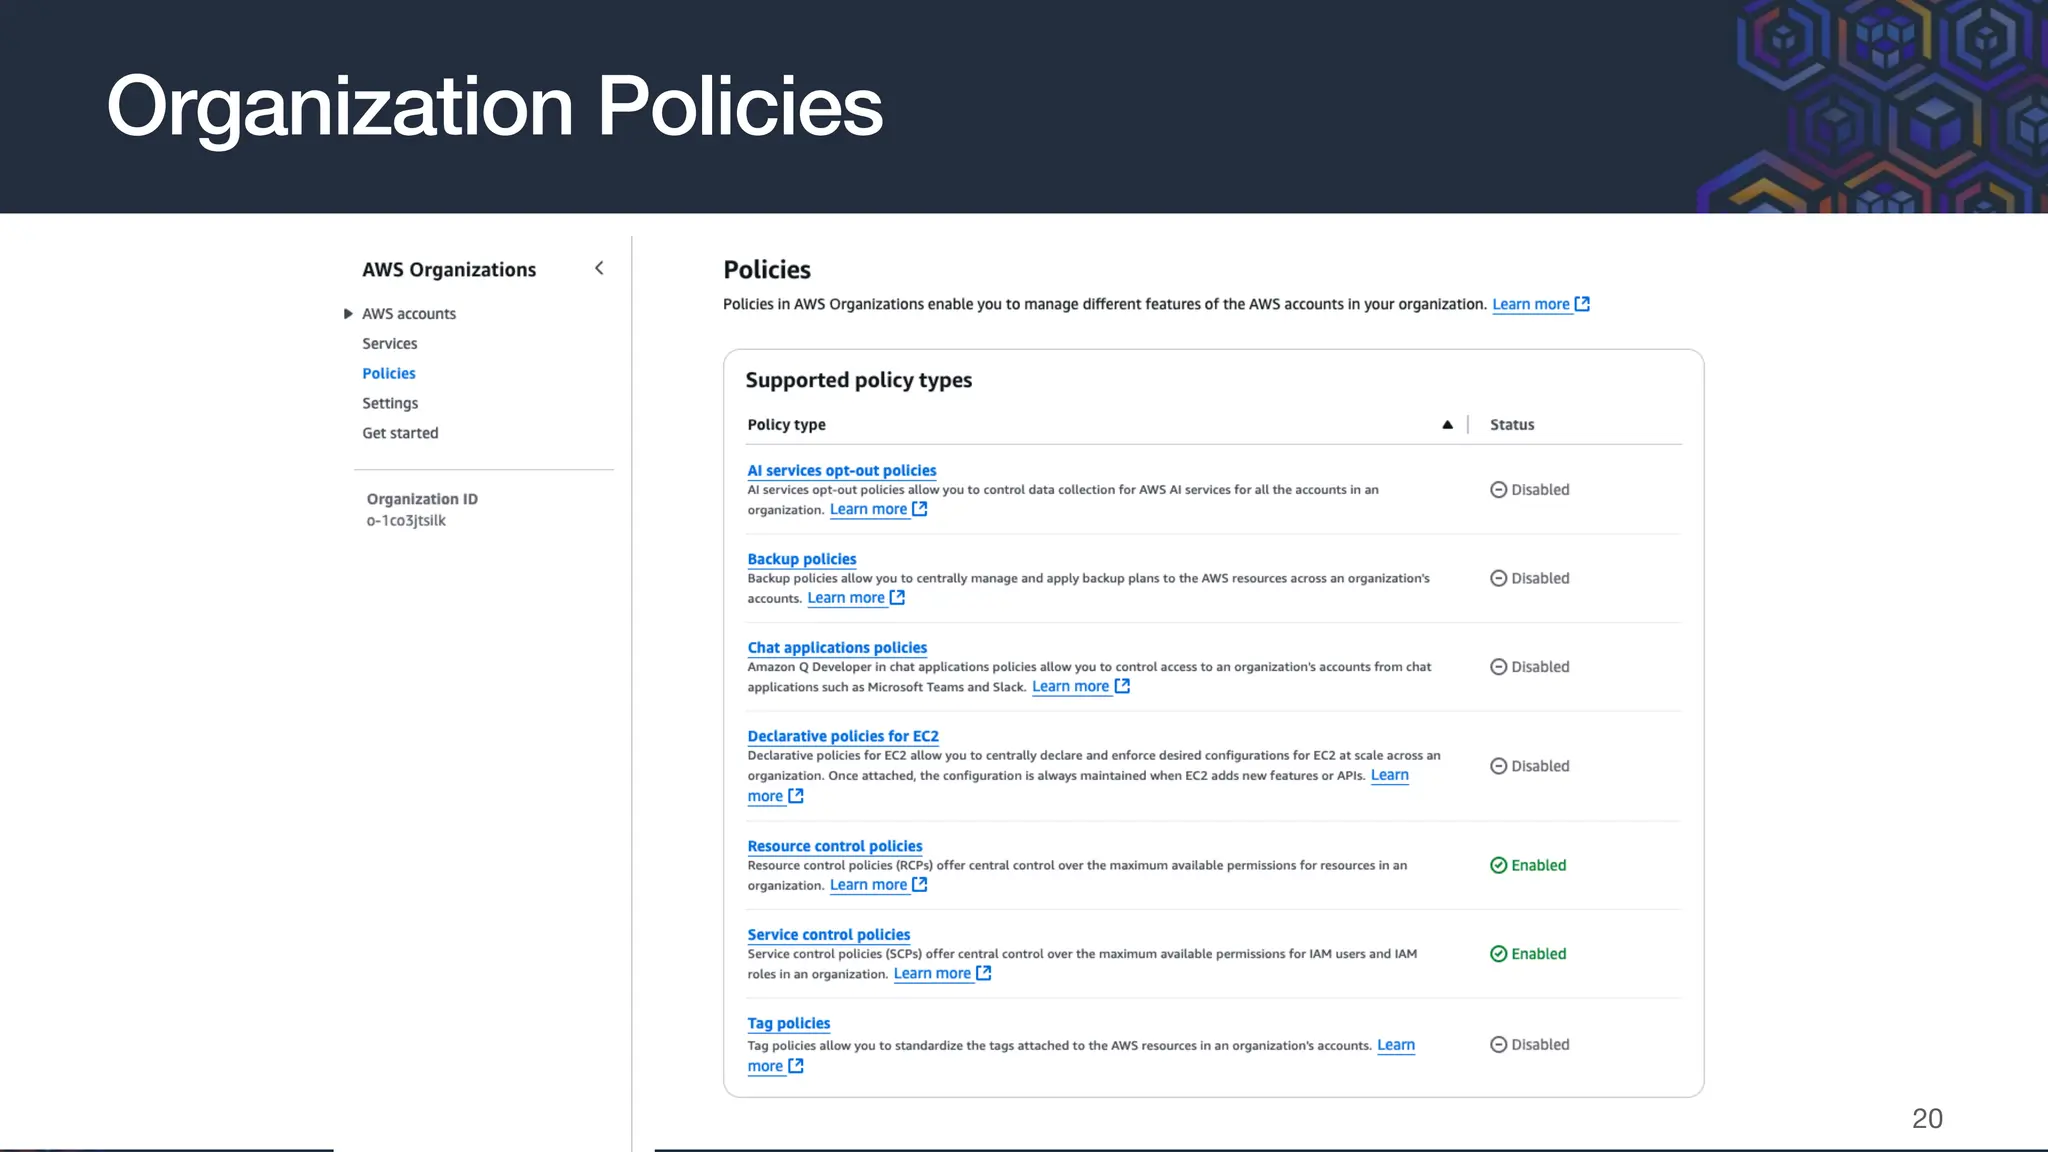Click Learn more under Chat applications policies
Viewport: 2048px width, 1152px height.
1070,687
